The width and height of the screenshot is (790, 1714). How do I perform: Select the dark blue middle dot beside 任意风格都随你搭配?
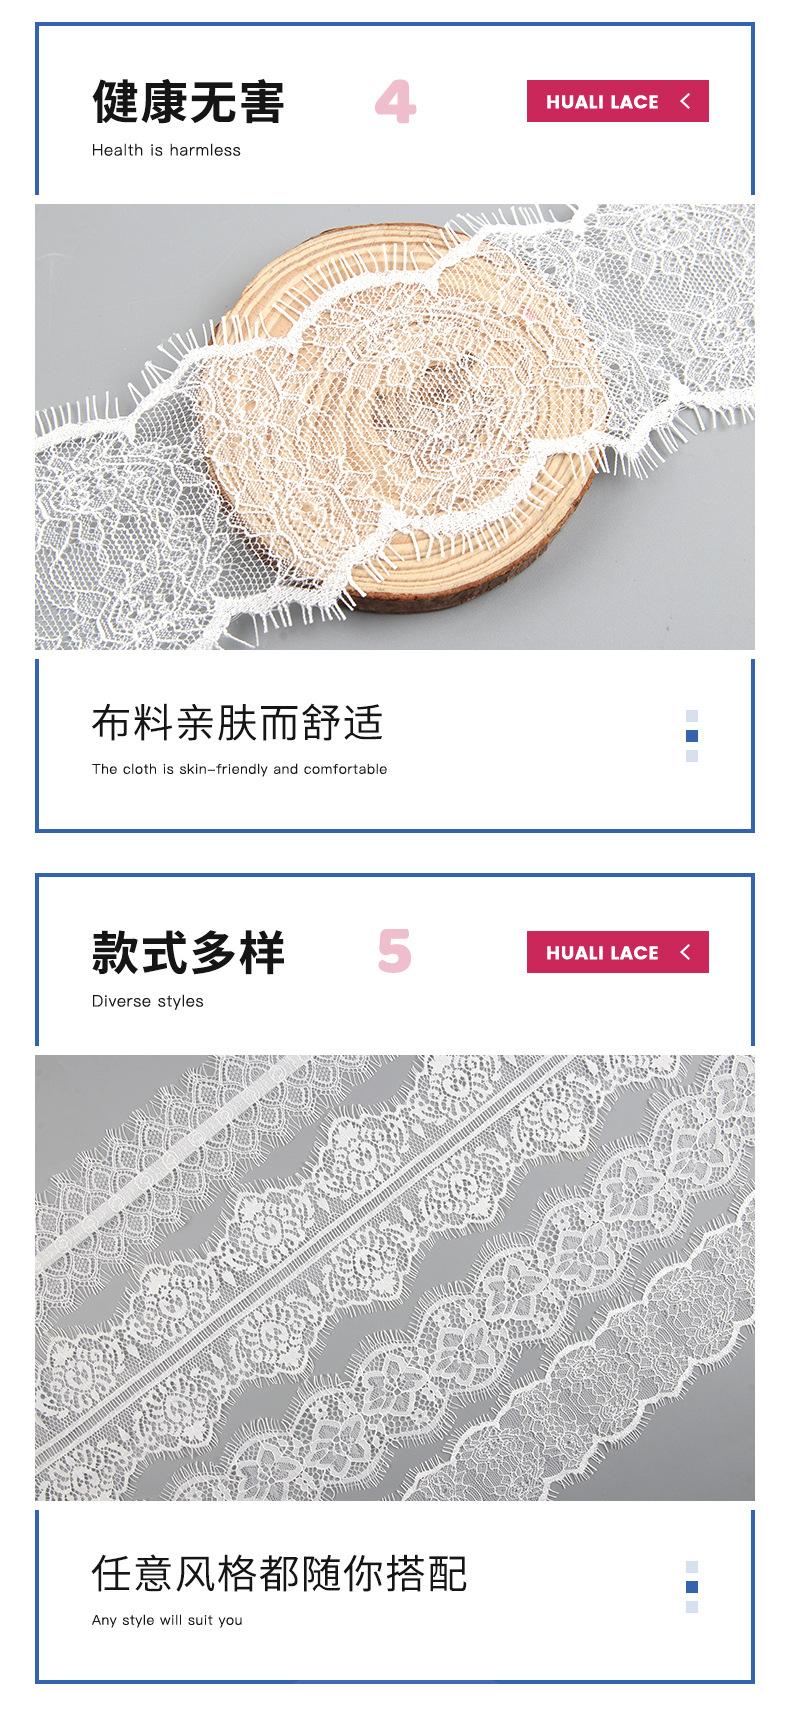(x=692, y=1587)
